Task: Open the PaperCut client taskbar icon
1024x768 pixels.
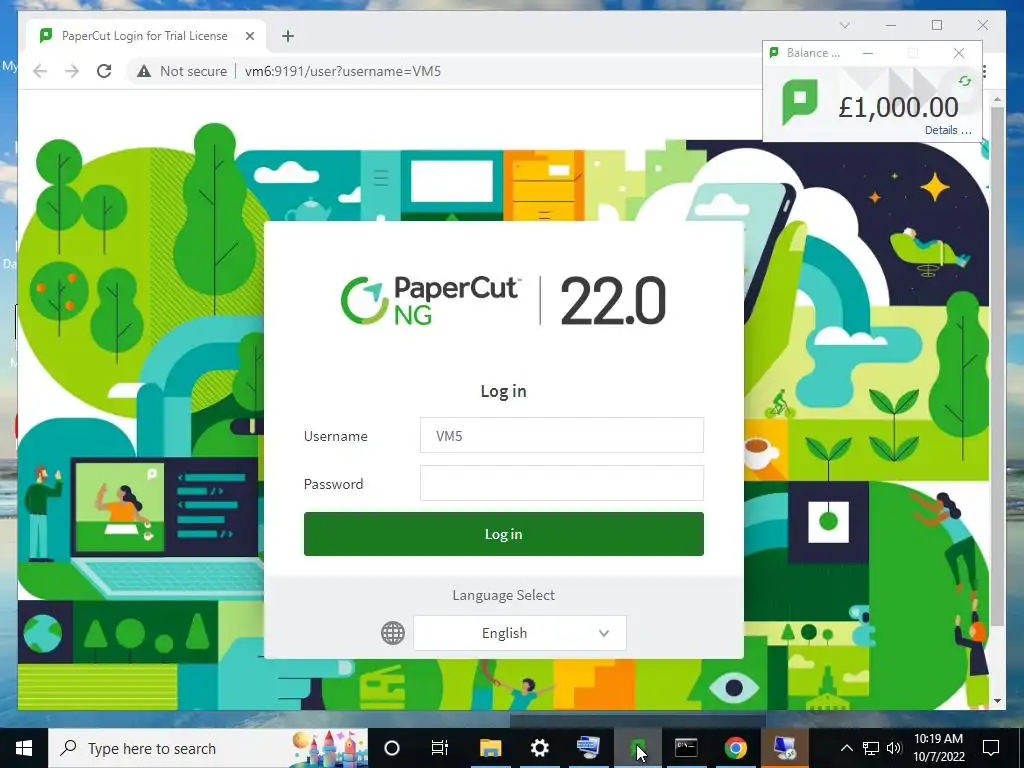Action: [x=638, y=748]
